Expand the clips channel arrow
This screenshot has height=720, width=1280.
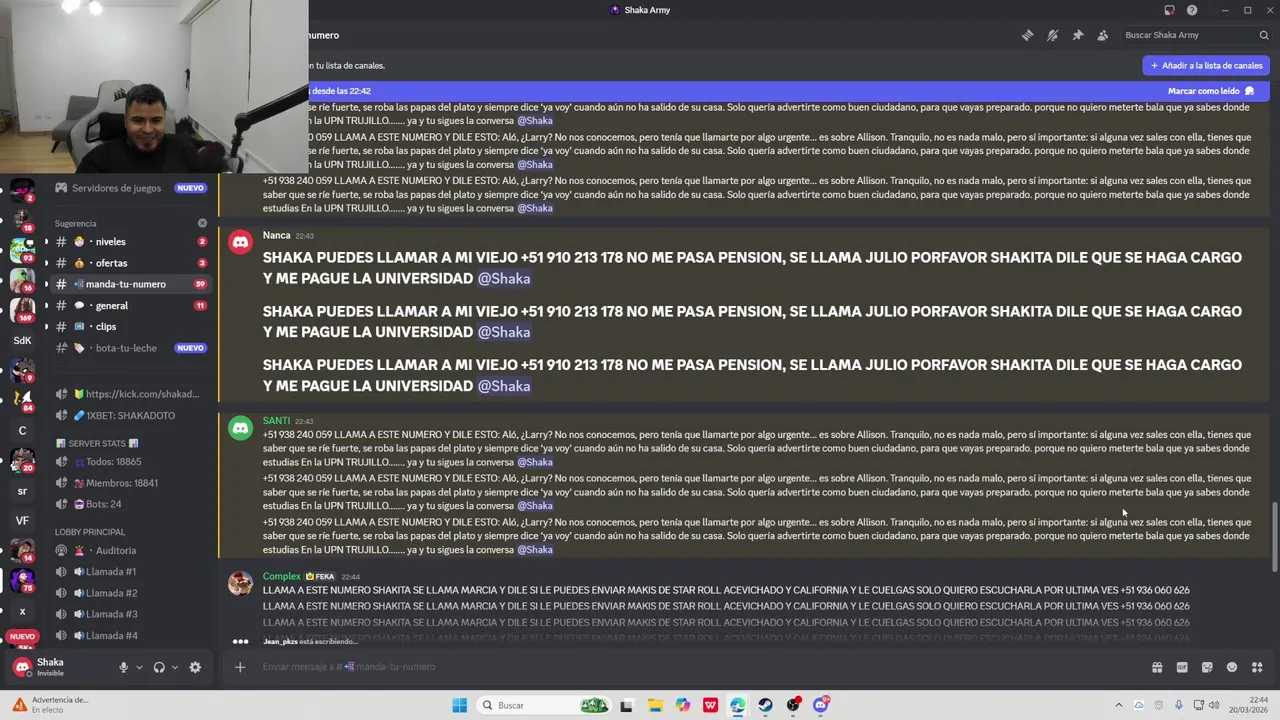[x=46, y=327]
